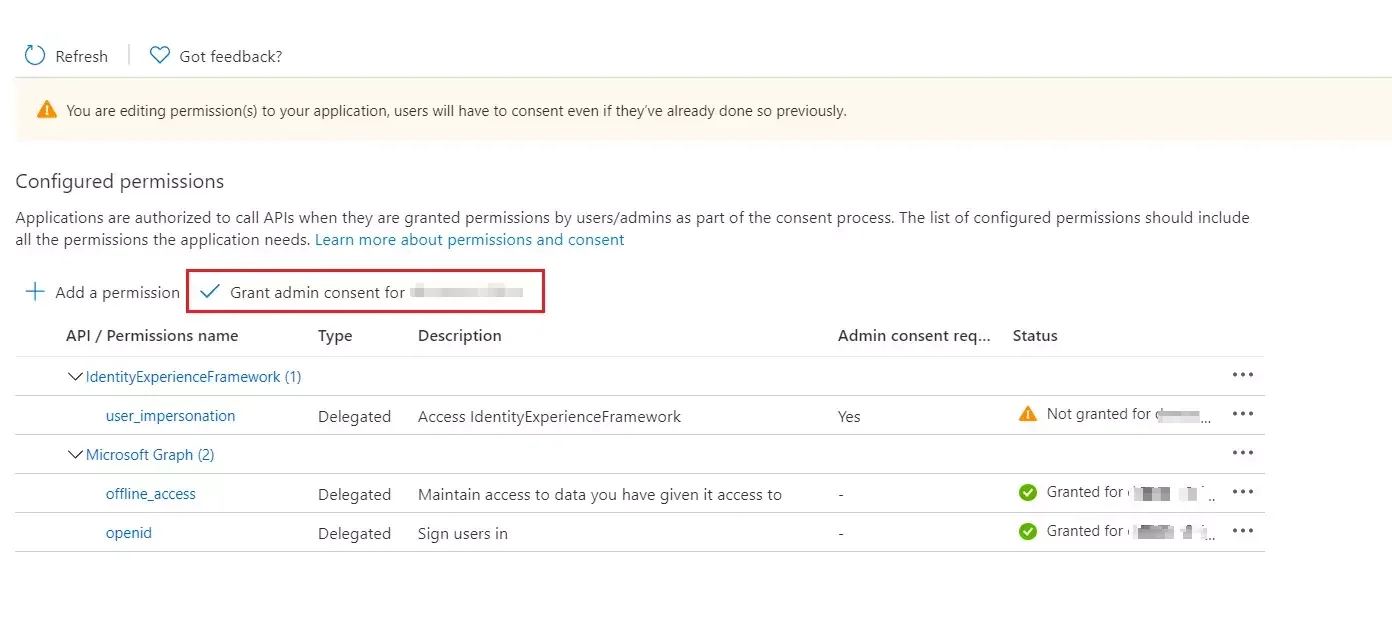Click warning icon beside Not granted status
The height and width of the screenshot is (625, 1392).
click(x=1028, y=413)
